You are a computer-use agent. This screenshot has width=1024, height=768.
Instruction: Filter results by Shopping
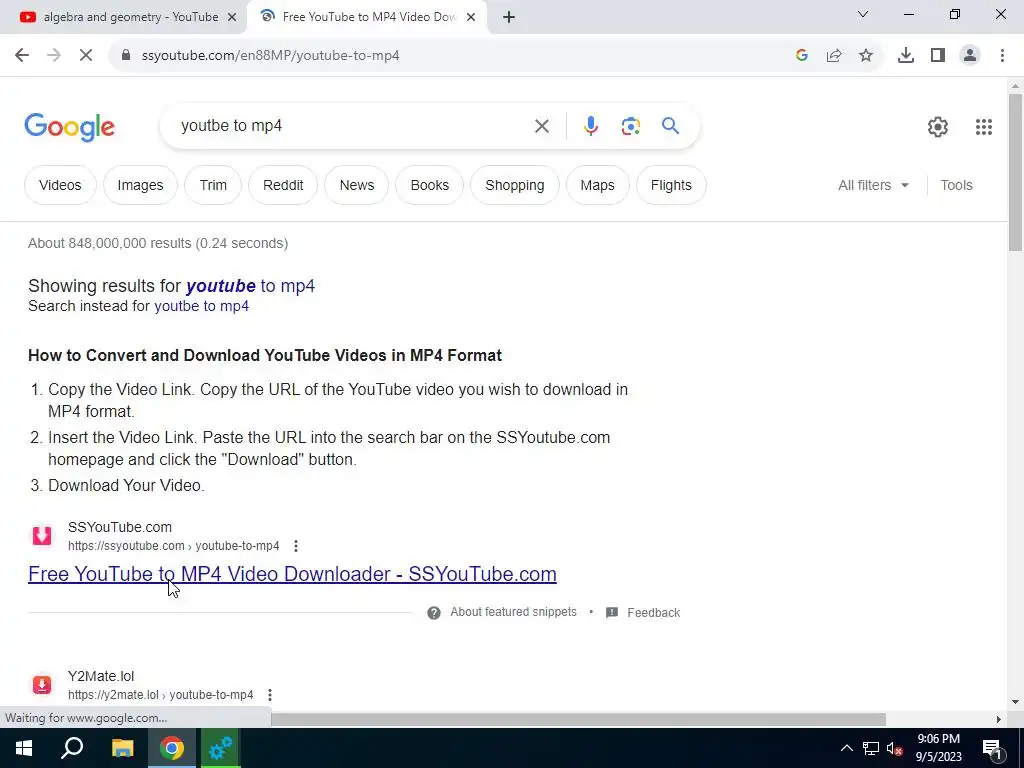click(x=515, y=185)
